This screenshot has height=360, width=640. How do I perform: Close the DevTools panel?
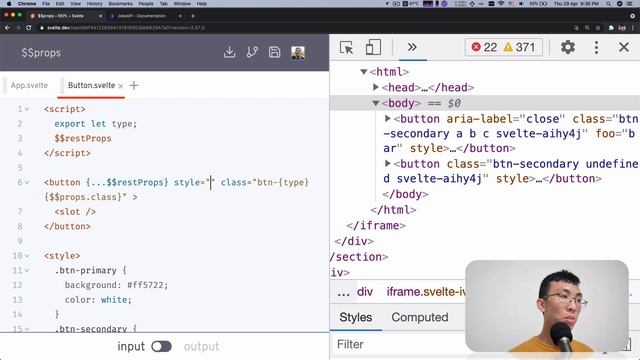(624, 47)
